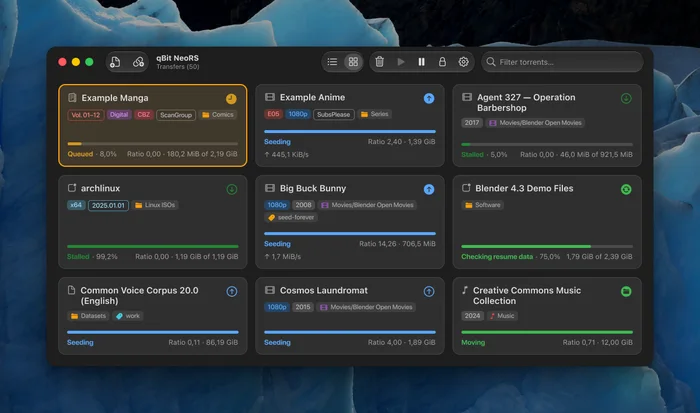Click the search magnifier icon
The height and width of the screenshot is (413, 700).
[x=491, y=62]
